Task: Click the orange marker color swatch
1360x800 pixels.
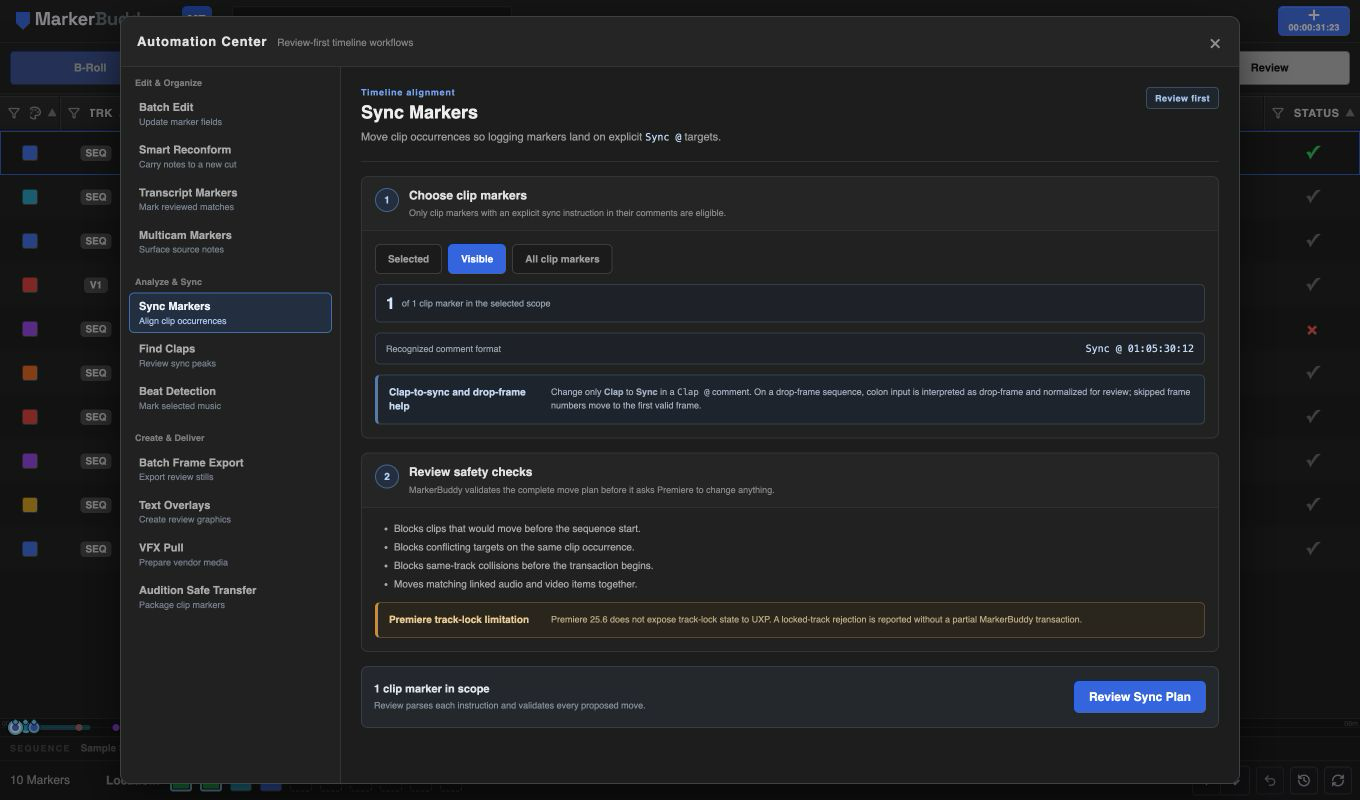Action: (x=30, y=373)
